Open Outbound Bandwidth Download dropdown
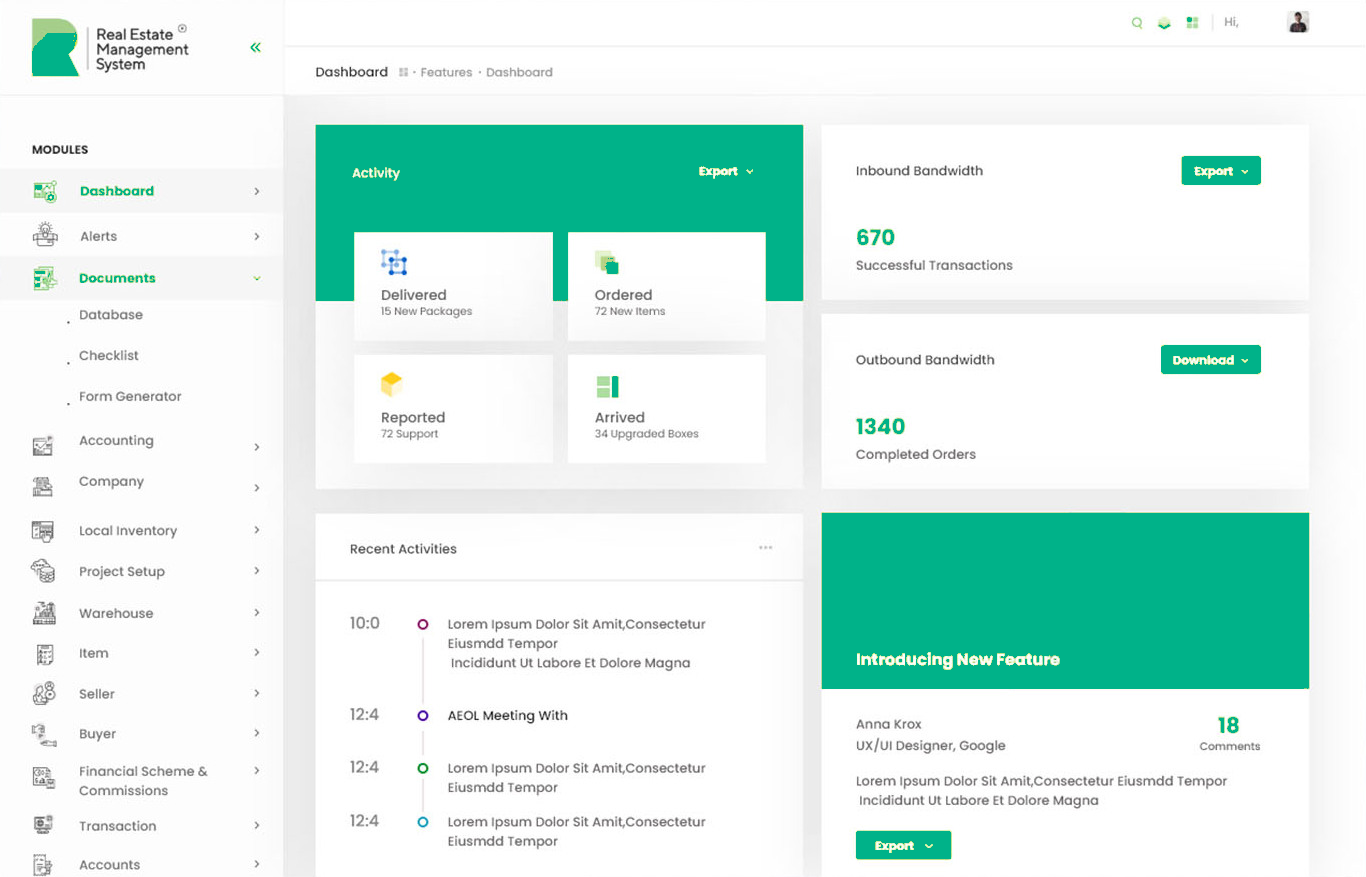The height and width of the screenshot is (877, 1366). tap(1210, 360)
